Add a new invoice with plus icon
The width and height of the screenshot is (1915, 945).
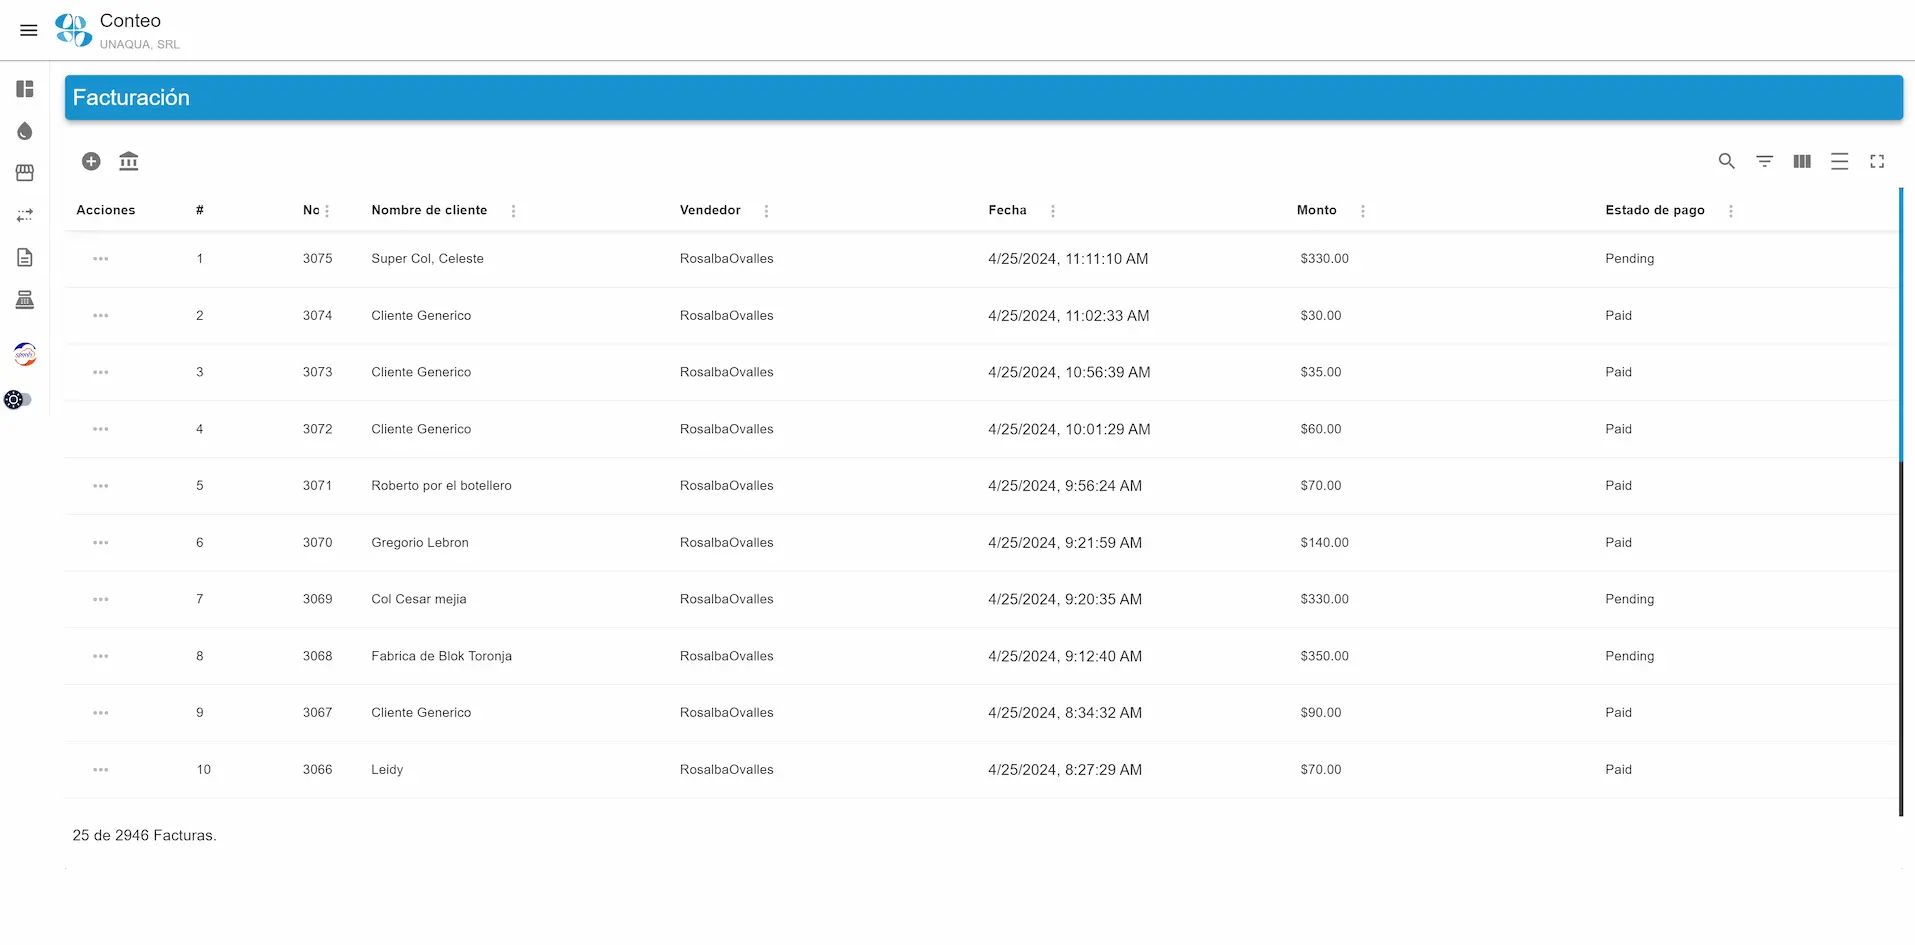click(x=91, y=161)
